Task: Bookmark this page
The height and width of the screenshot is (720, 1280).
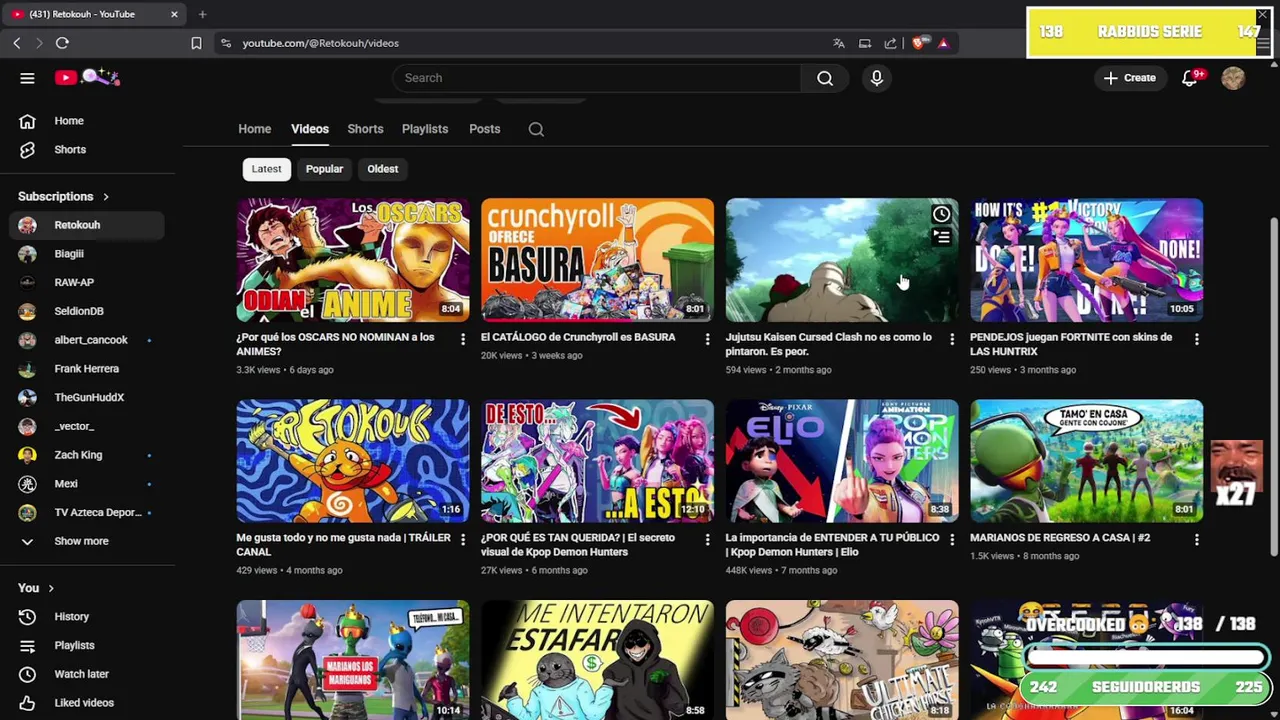Action: coord(196,43)
